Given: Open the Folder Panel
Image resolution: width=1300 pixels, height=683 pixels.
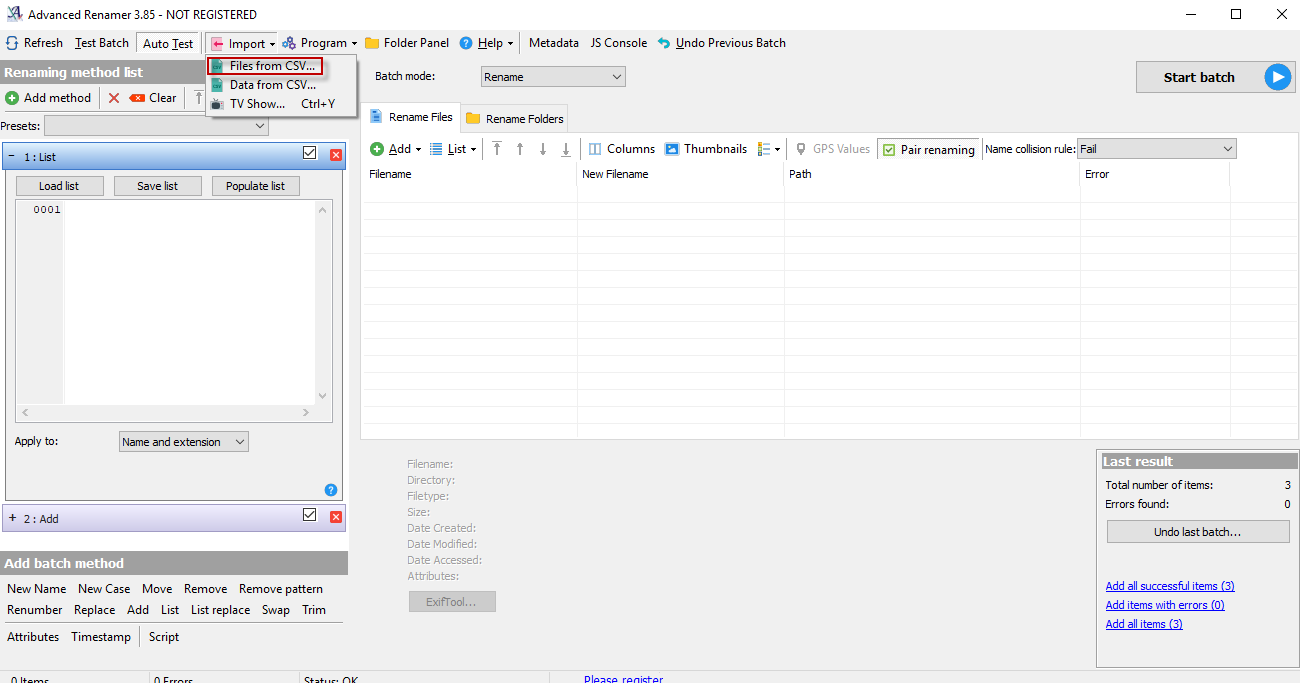Looking at the screenshot, I should [407, 43].
